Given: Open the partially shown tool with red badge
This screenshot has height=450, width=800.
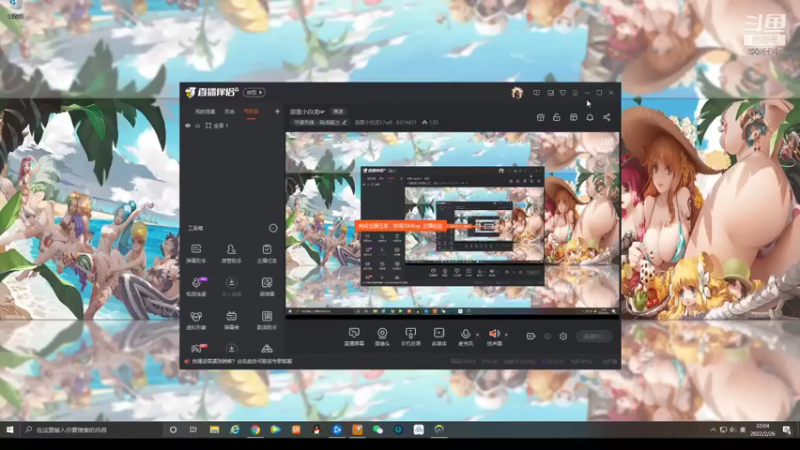Looking at the screenshot, I should pyautogui.click(x=197, y=348).
